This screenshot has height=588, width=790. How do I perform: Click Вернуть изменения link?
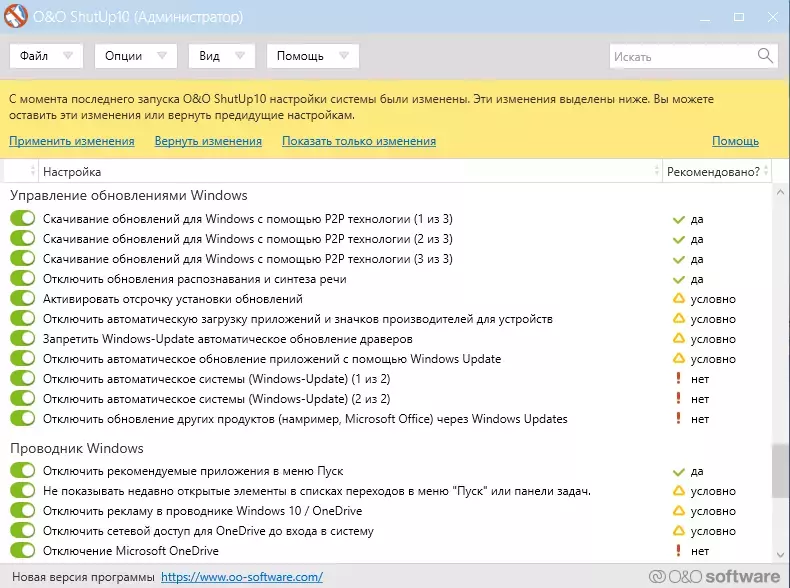pos(208,141)
